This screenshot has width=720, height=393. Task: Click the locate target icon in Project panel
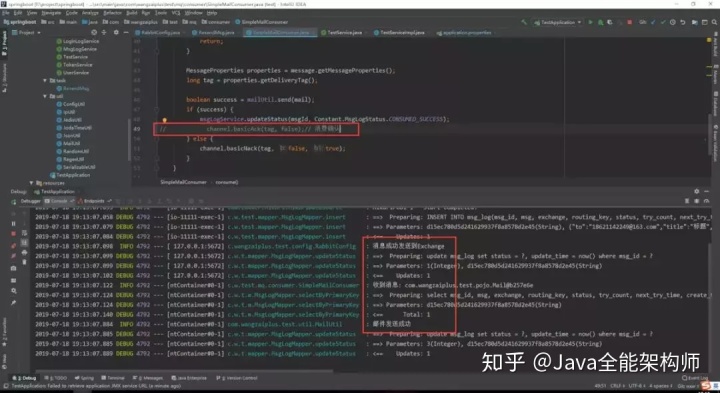[94, 33]
